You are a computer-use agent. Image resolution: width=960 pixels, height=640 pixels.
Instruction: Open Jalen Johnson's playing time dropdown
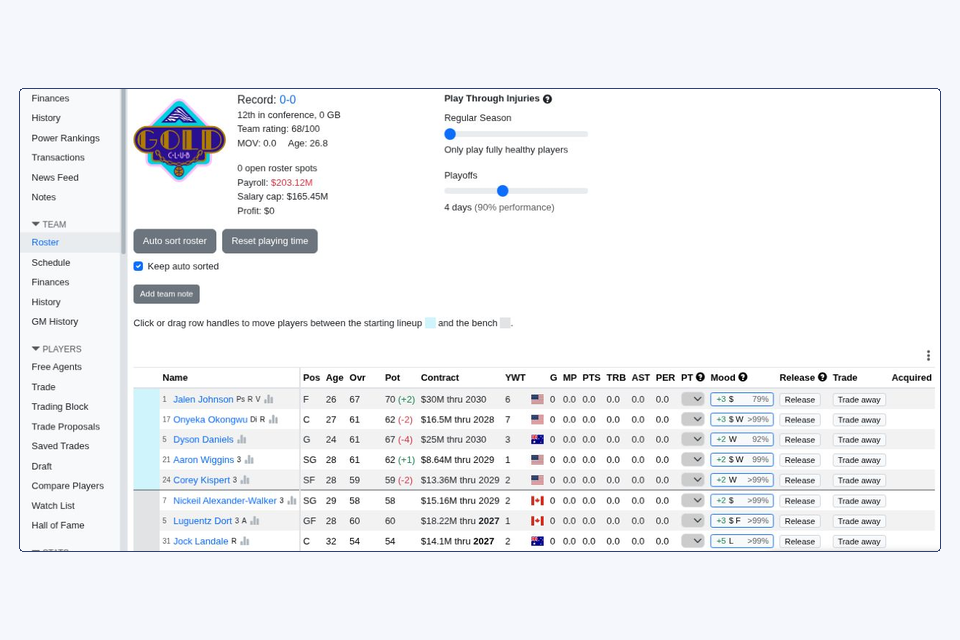tap(692, 399)
